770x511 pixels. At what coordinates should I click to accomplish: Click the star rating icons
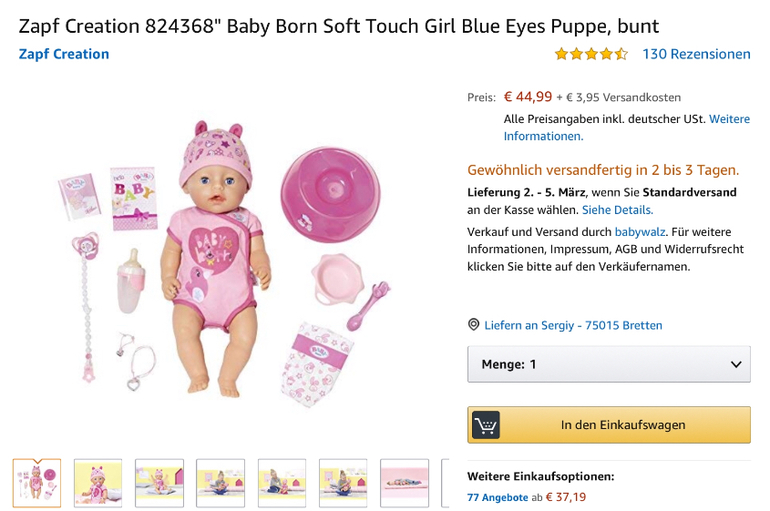[x=590, y=54]
